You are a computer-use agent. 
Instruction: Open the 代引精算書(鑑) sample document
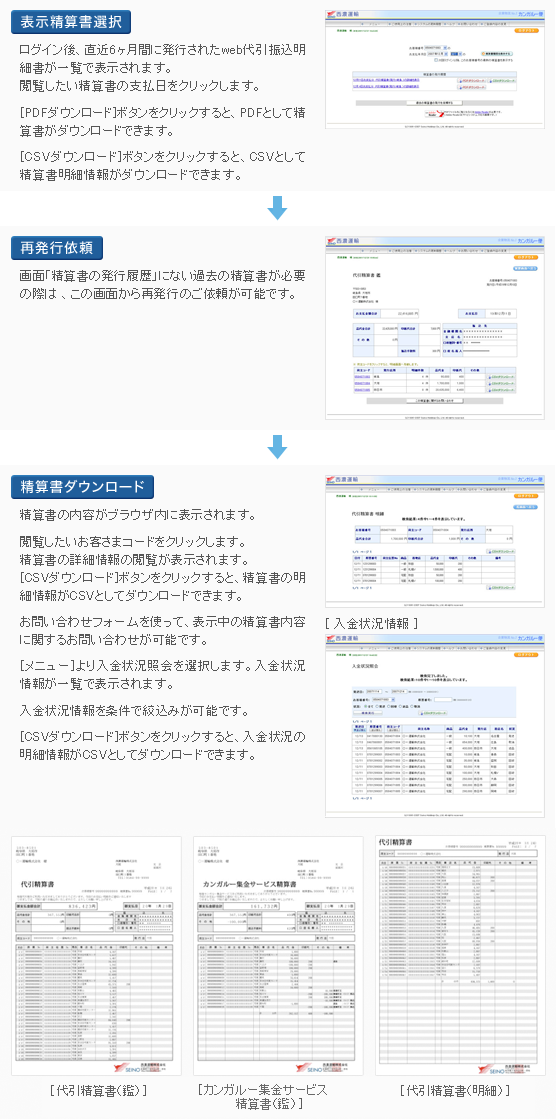click(96, 956)
